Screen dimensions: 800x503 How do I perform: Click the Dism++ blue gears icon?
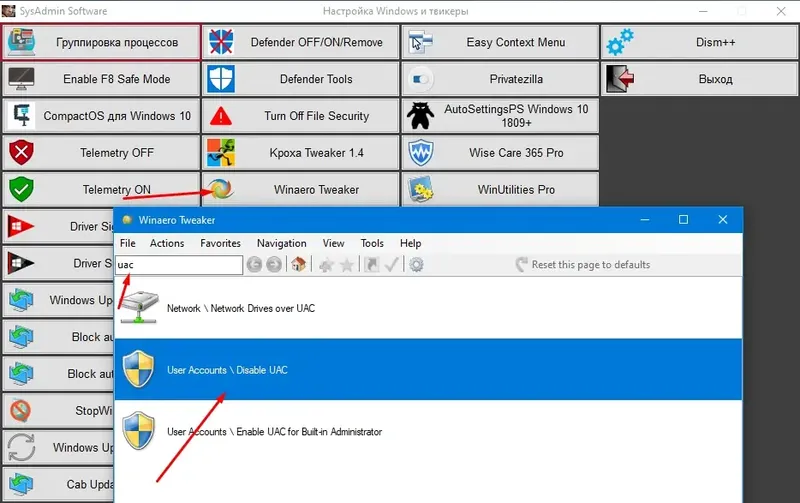pos(620,42)
